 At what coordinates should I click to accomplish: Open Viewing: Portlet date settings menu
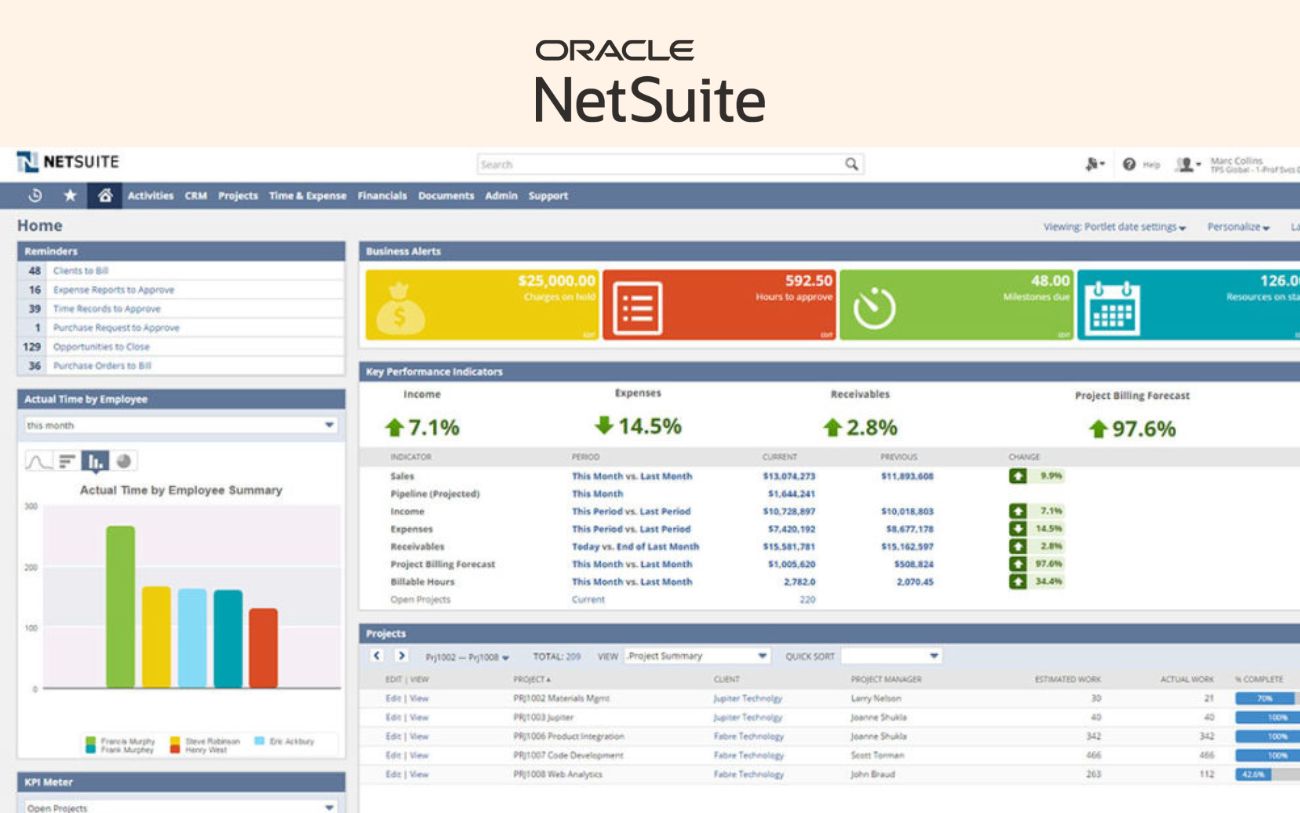[x=1115, y=227]
